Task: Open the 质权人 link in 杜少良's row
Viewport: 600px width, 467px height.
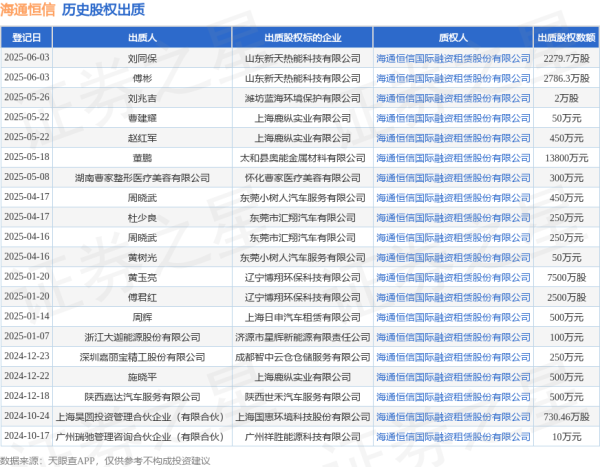Action: 453,216
